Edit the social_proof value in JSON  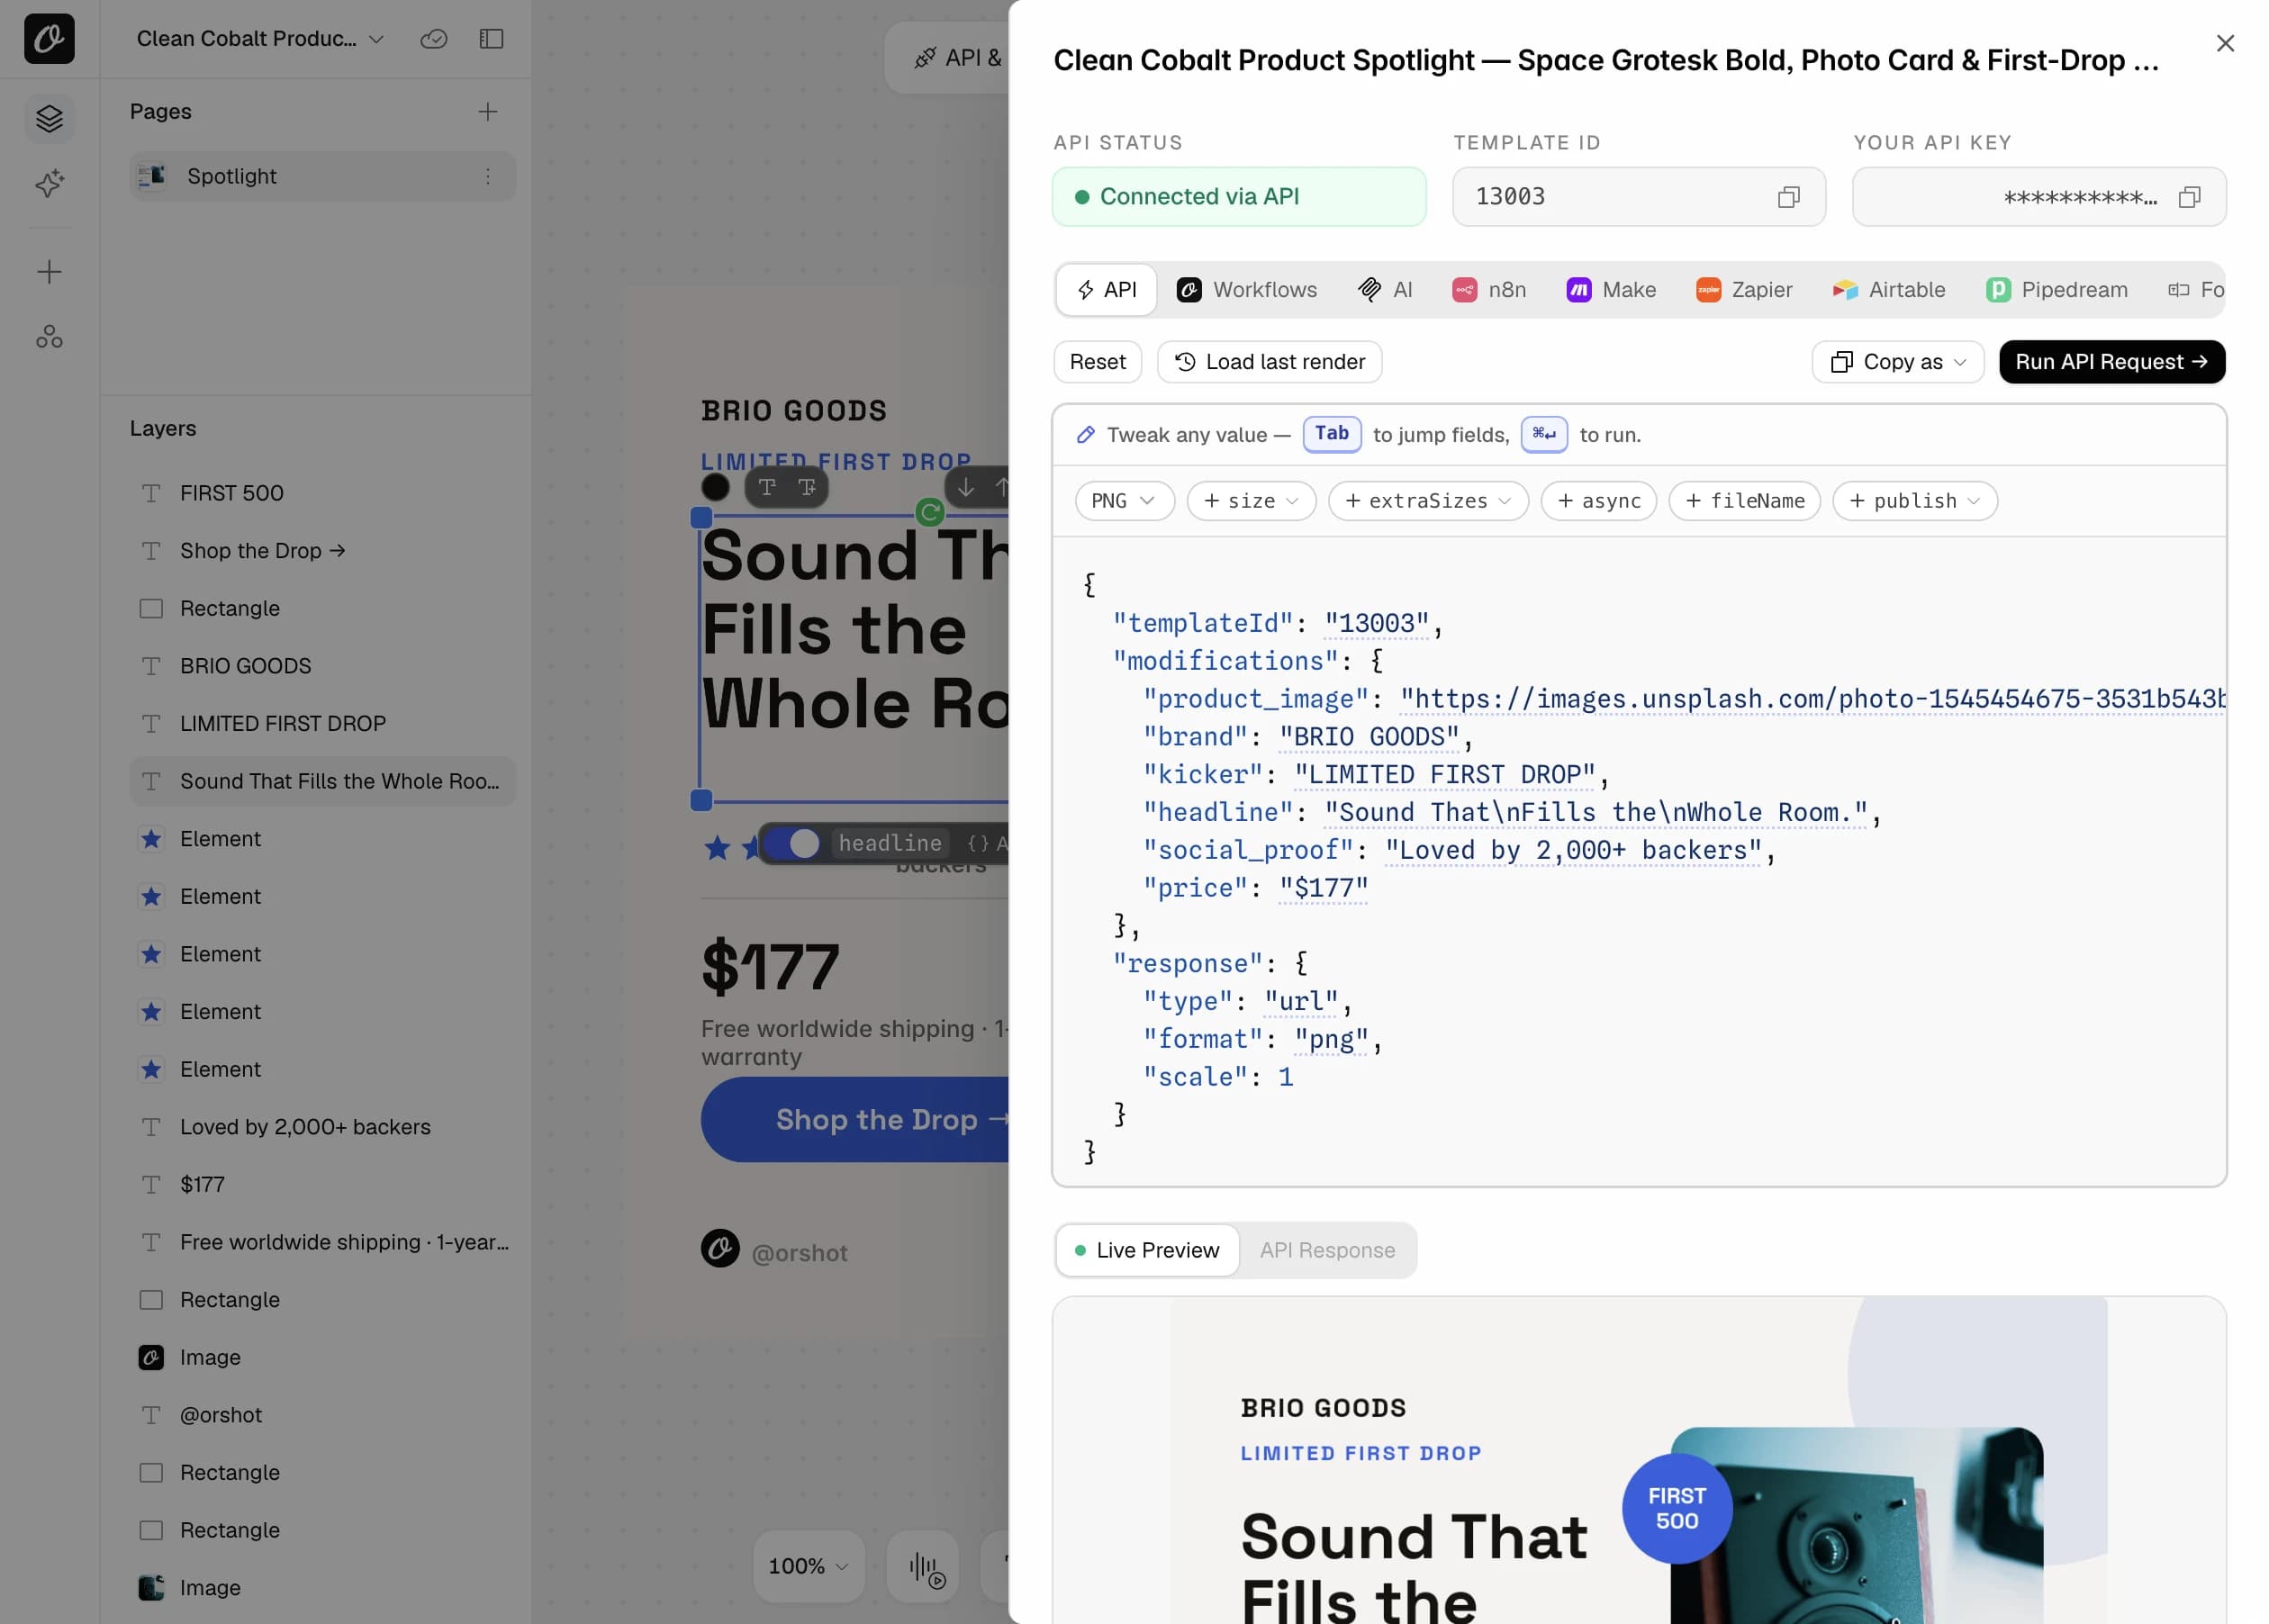click(x=1572, y=851)
